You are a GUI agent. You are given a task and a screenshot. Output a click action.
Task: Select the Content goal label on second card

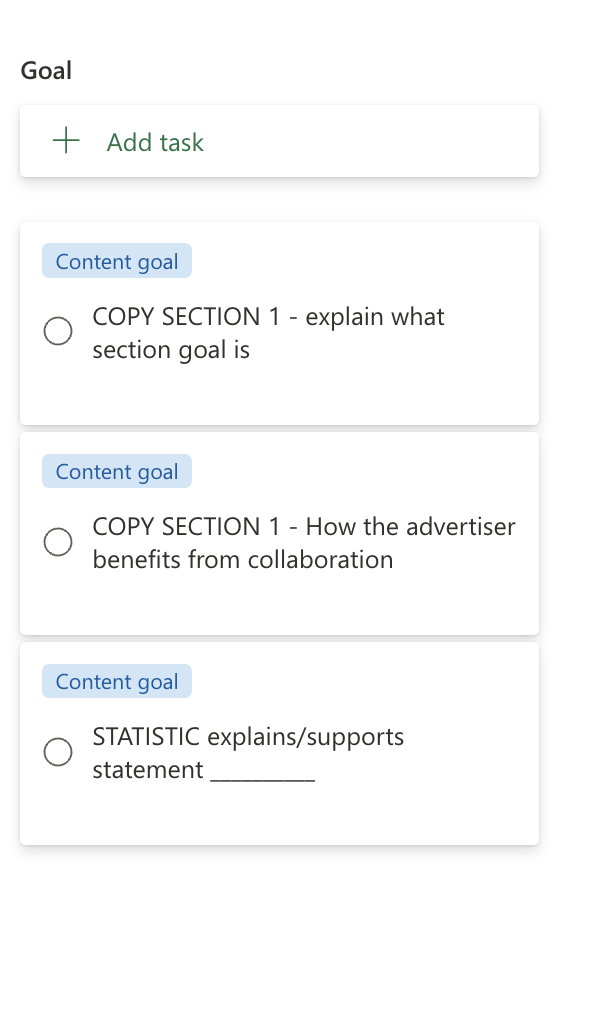click(x=117, y=471)
